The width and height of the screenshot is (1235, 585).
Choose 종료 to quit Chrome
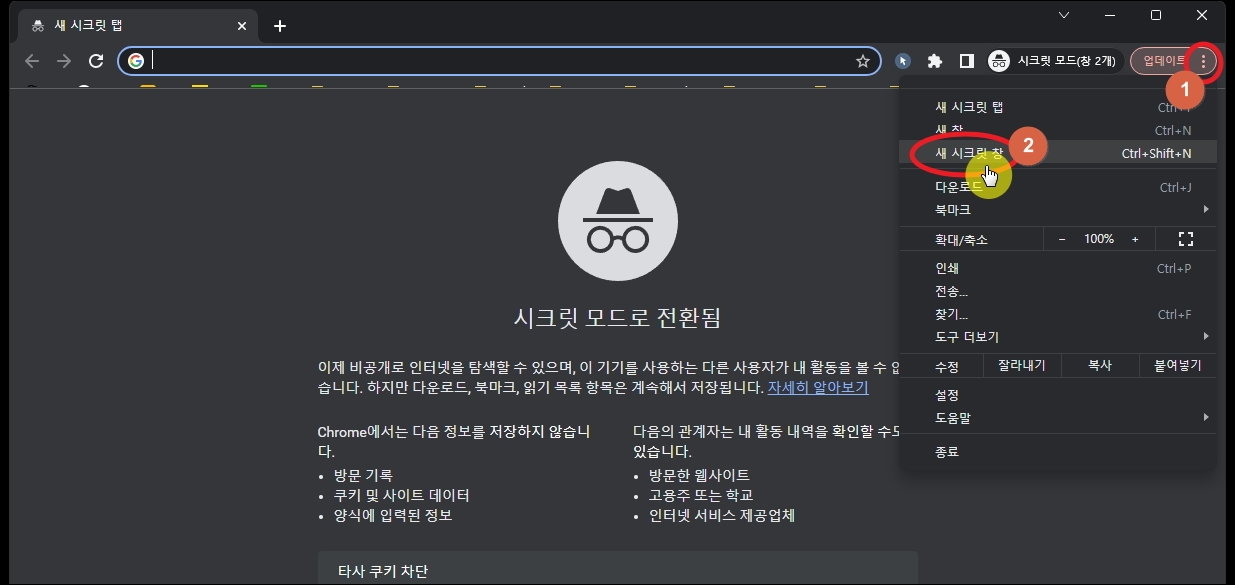[1058, 452]
